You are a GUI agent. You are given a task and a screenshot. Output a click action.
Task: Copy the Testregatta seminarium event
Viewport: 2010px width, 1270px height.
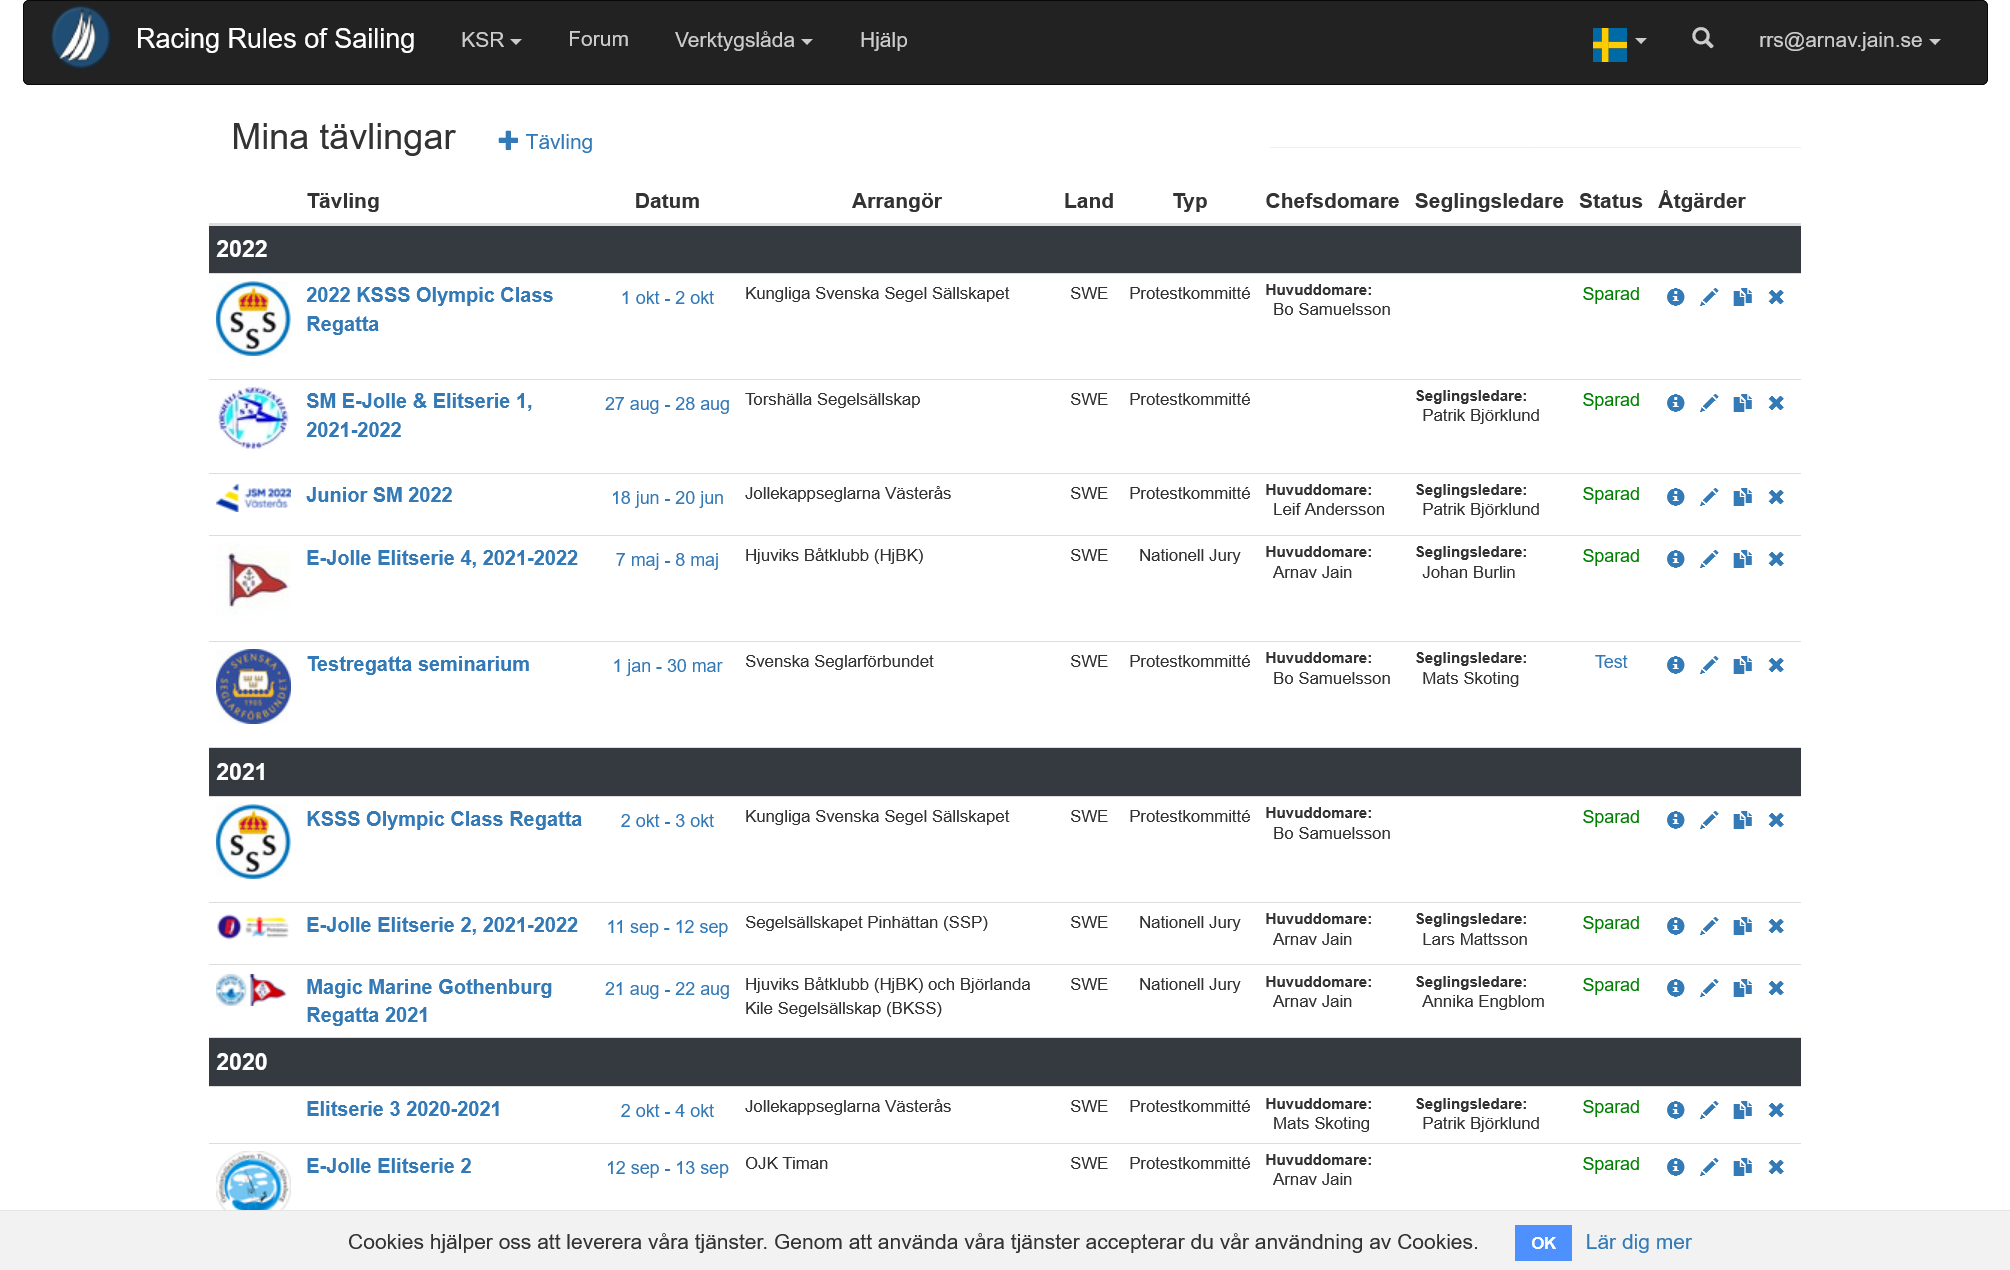point(1742,665)
